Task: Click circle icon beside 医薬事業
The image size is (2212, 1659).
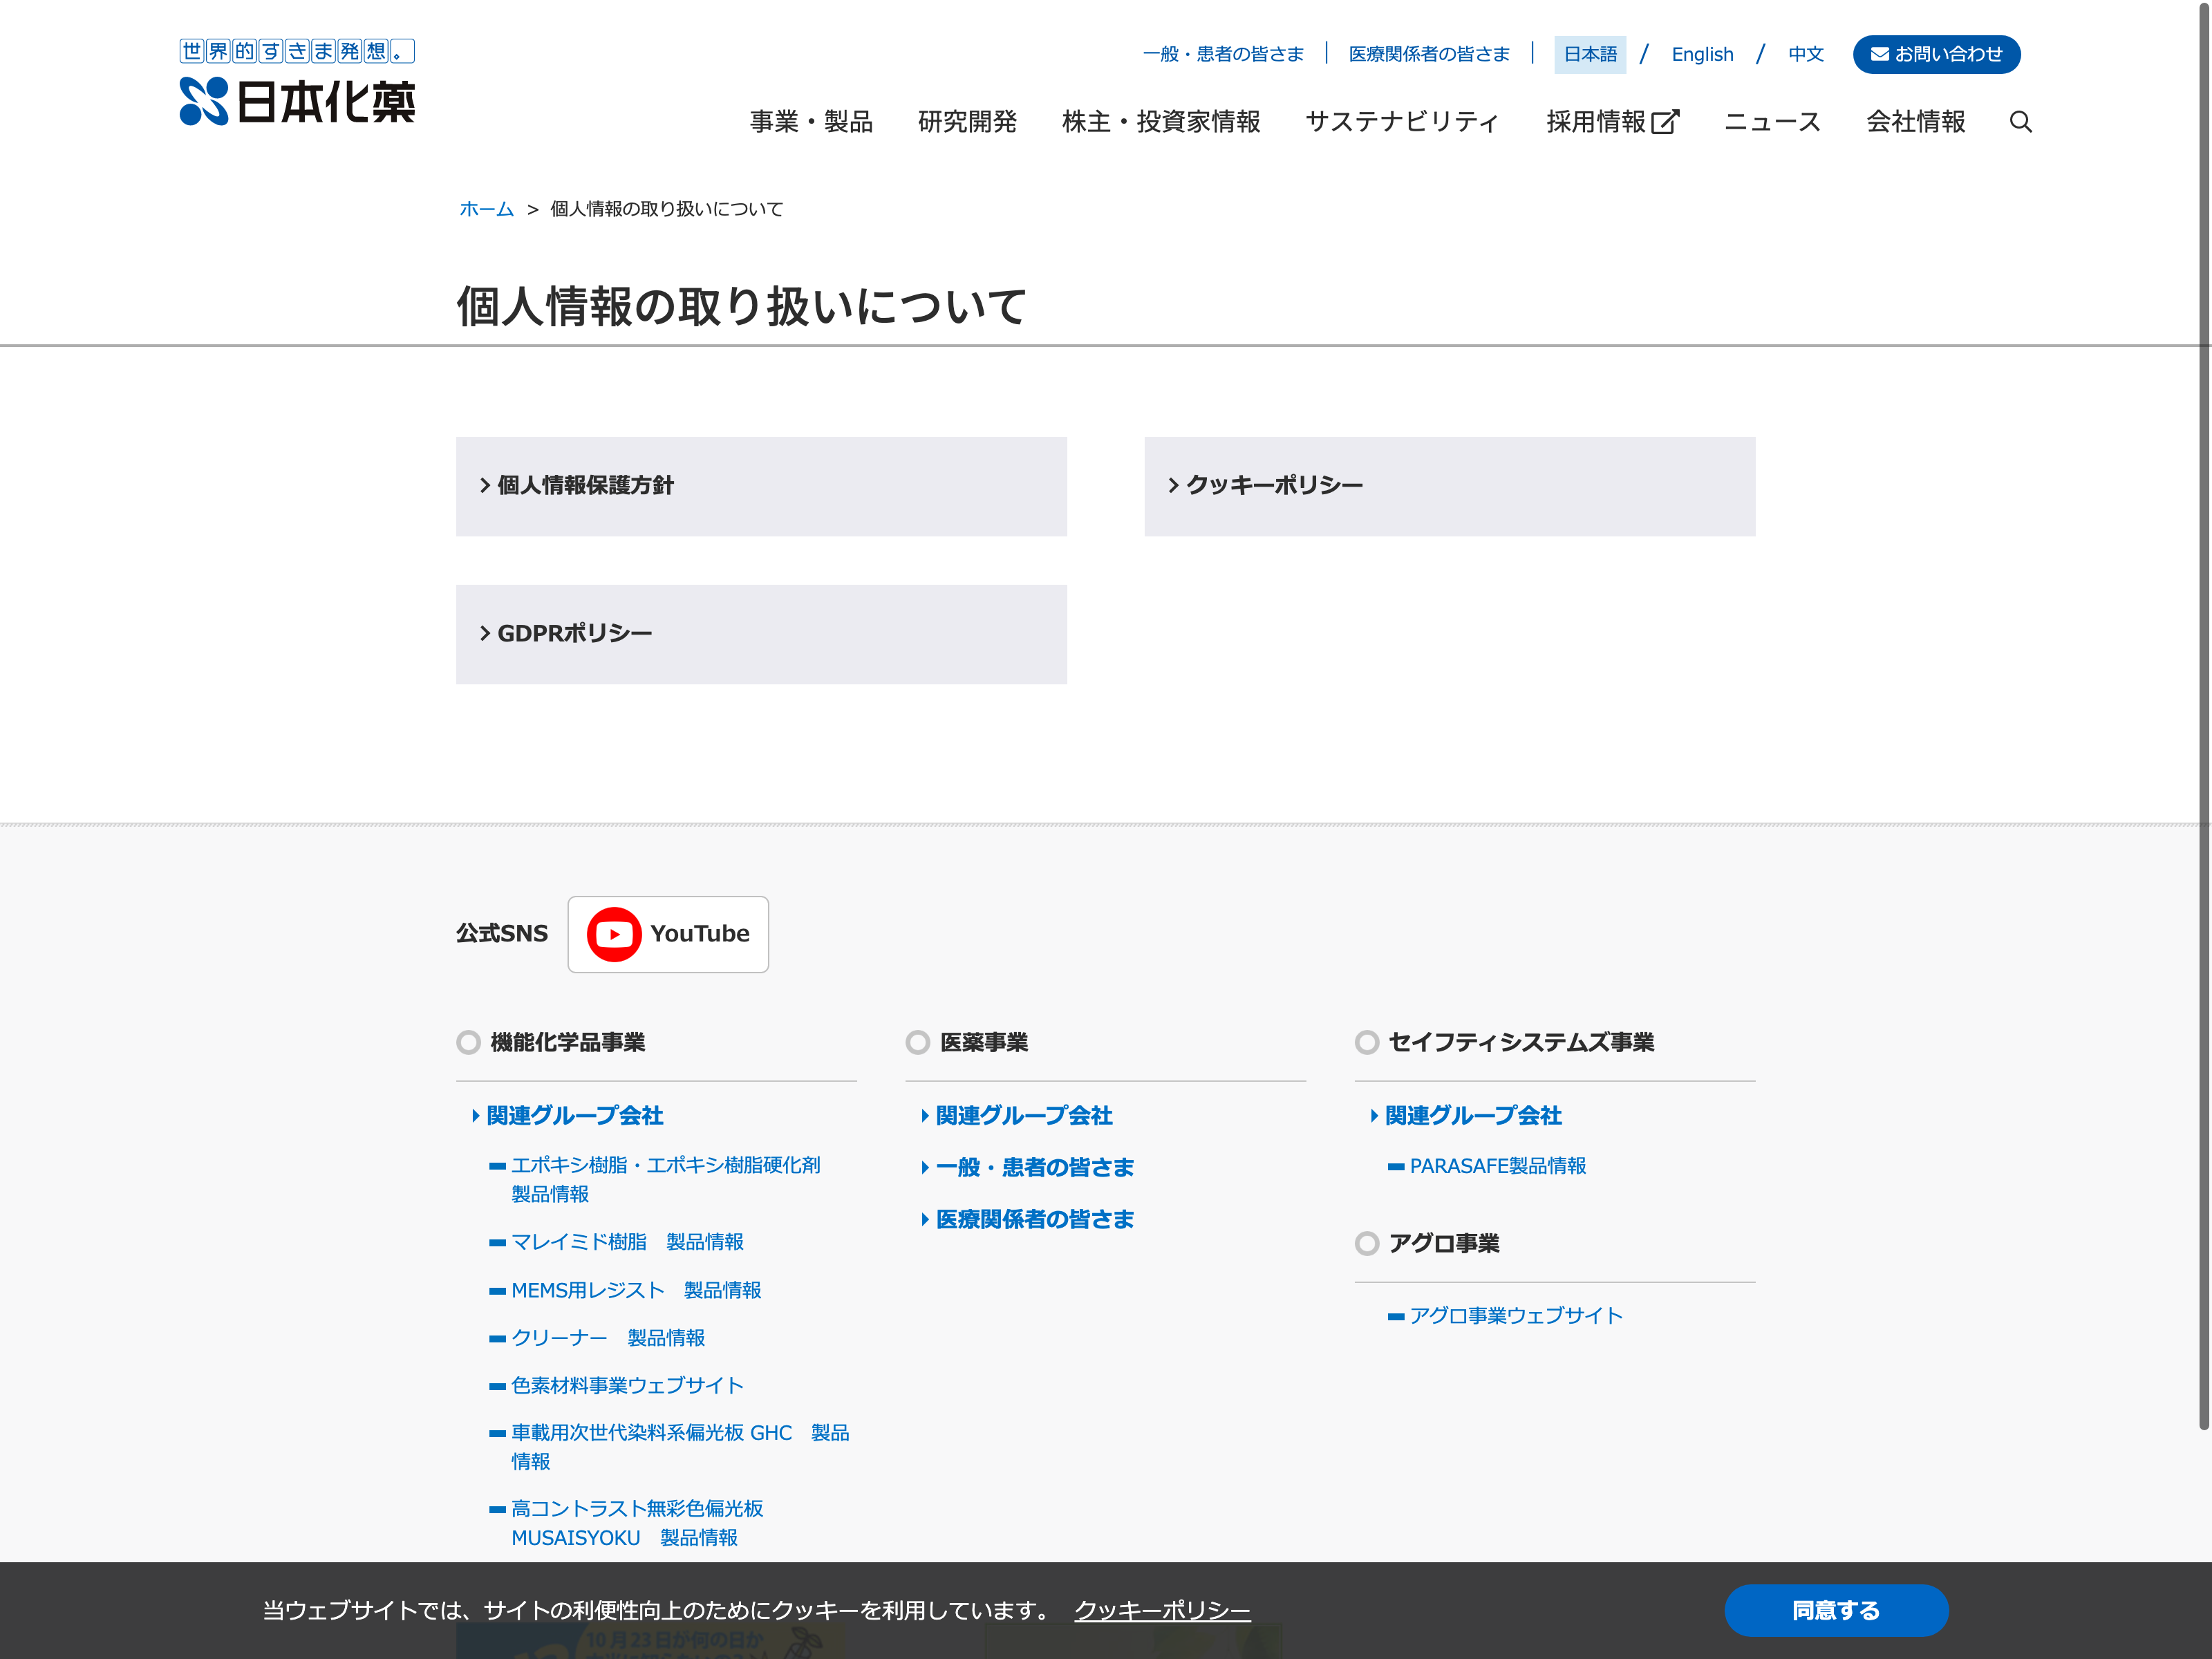Action: [x=917, y=1042]
